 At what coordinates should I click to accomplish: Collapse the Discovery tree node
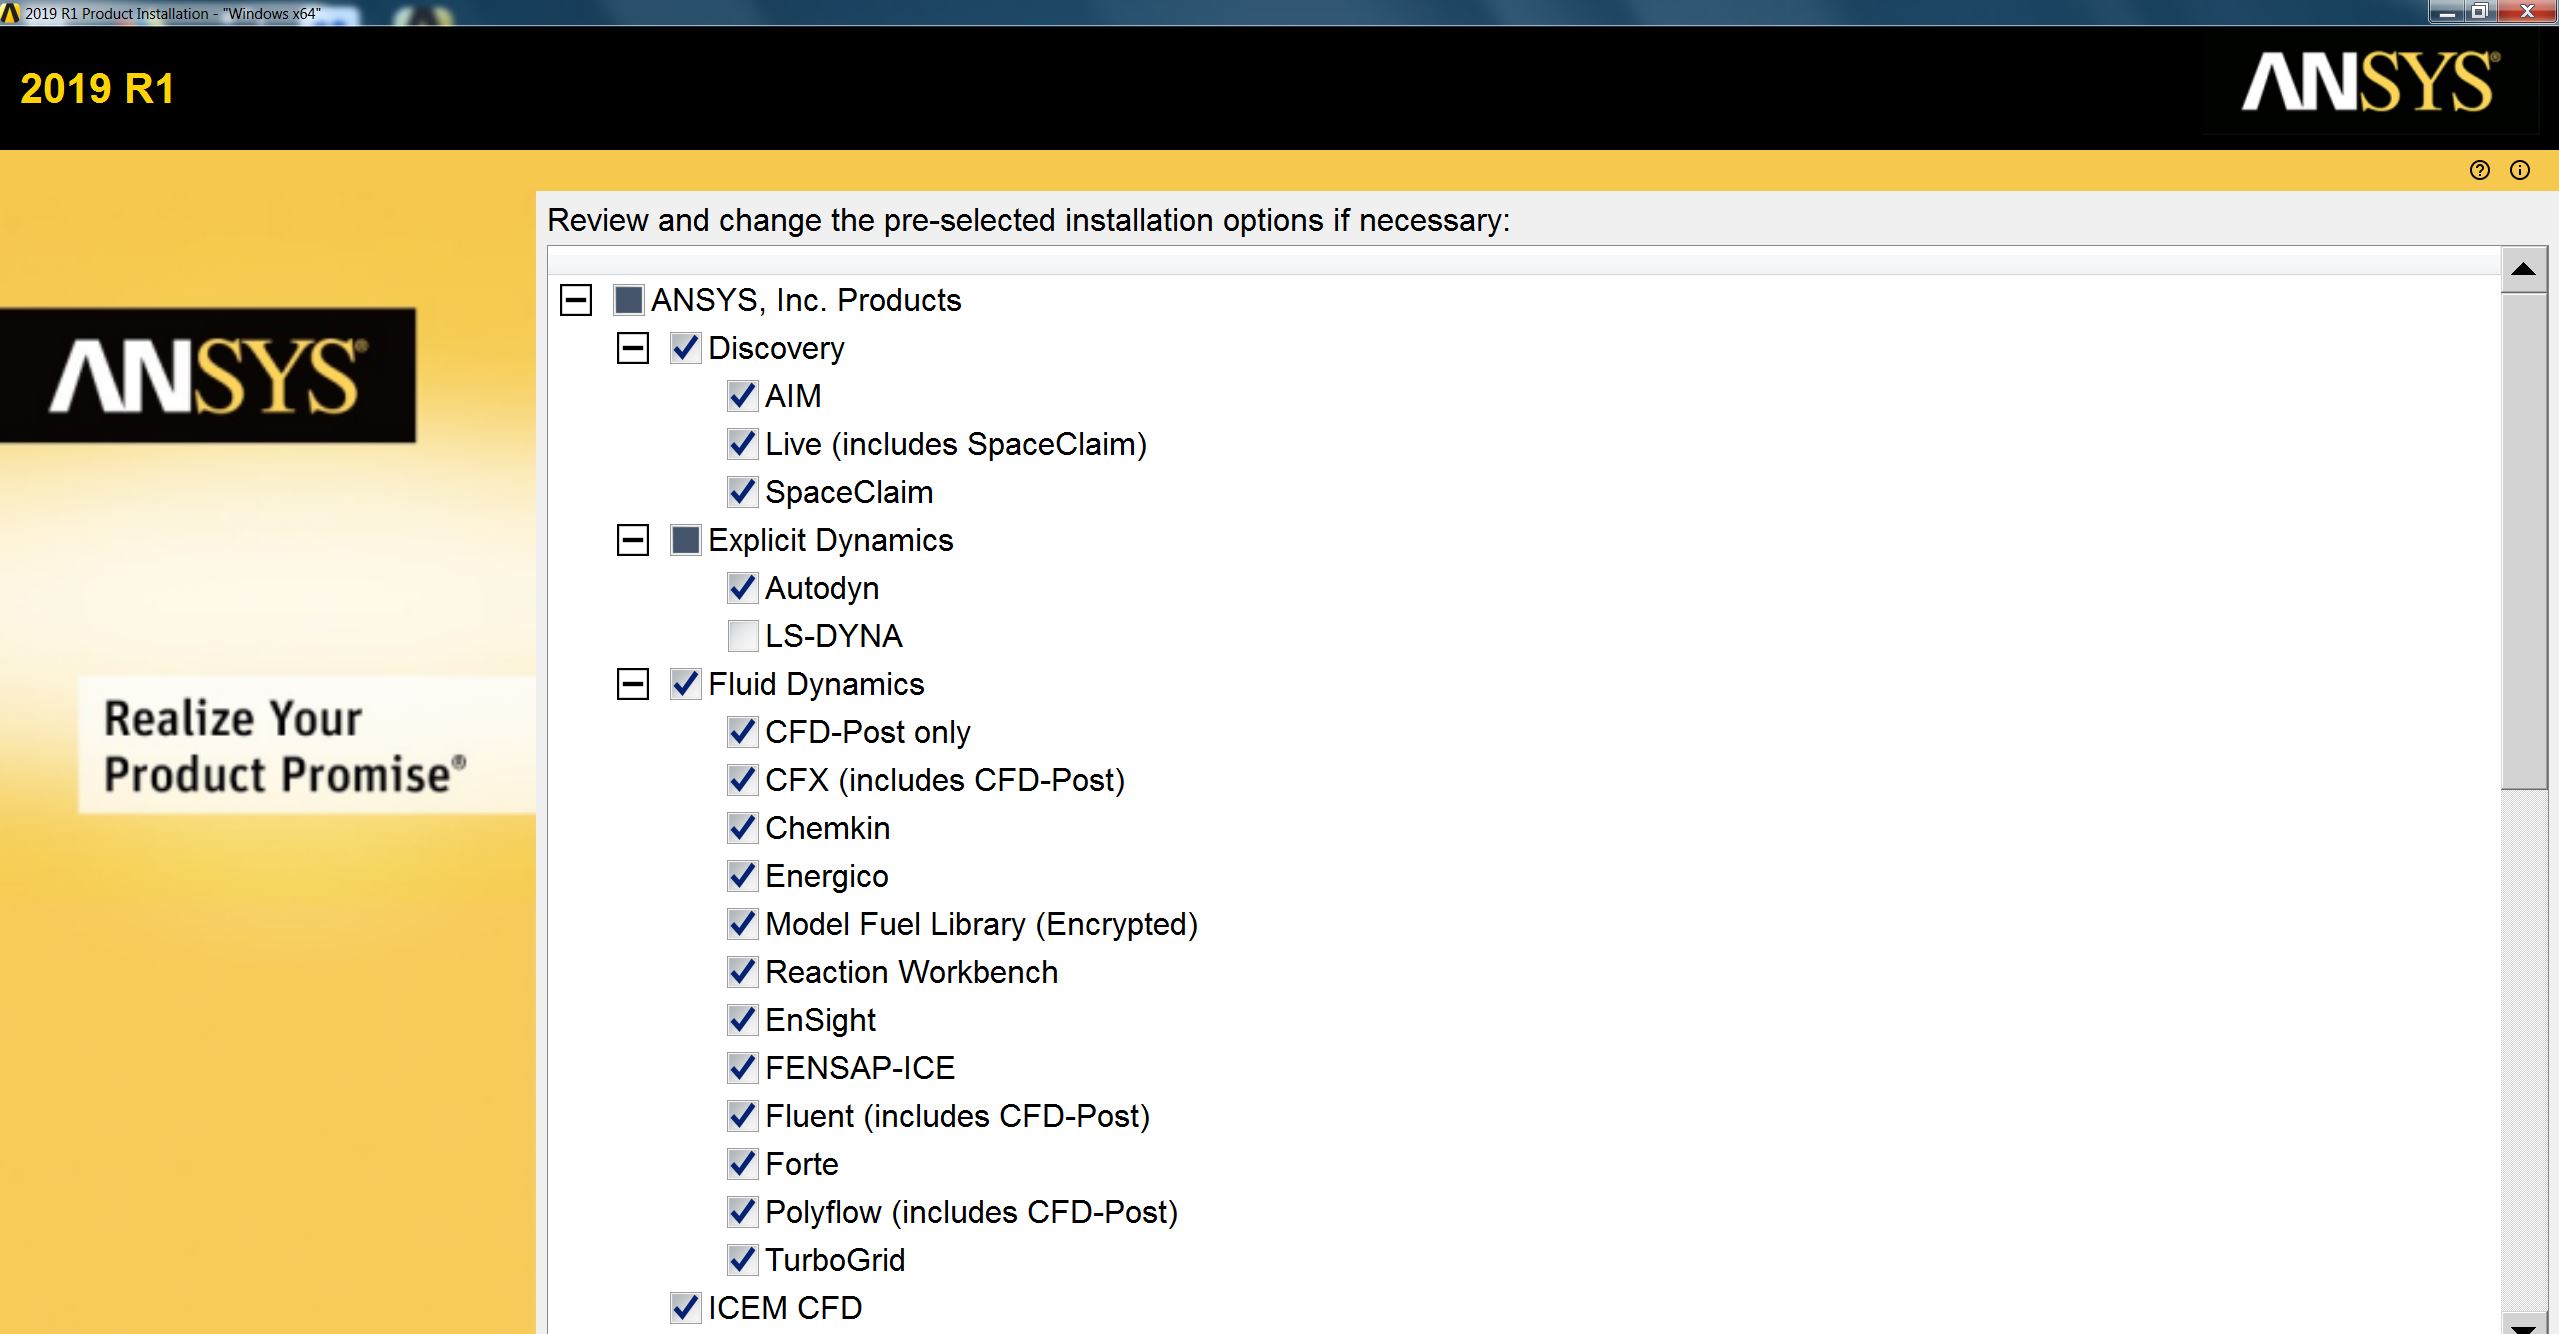(633, 348)
